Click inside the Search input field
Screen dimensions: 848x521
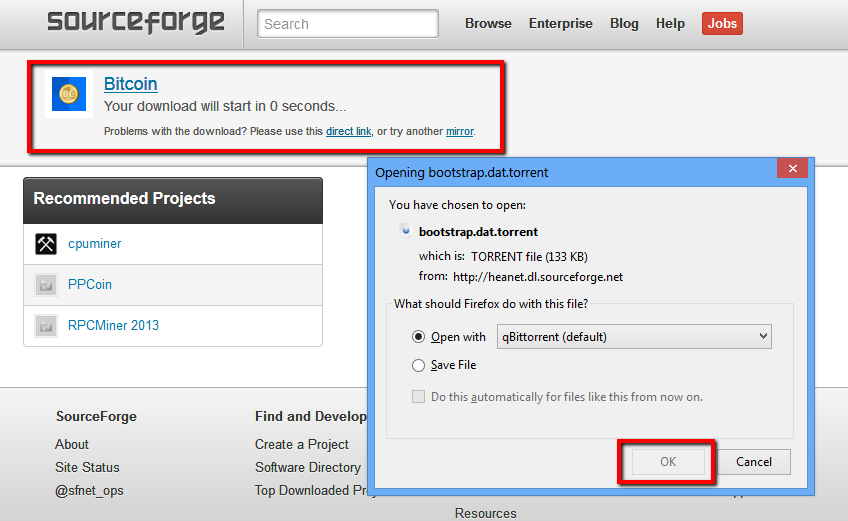(x=347, y=24)
